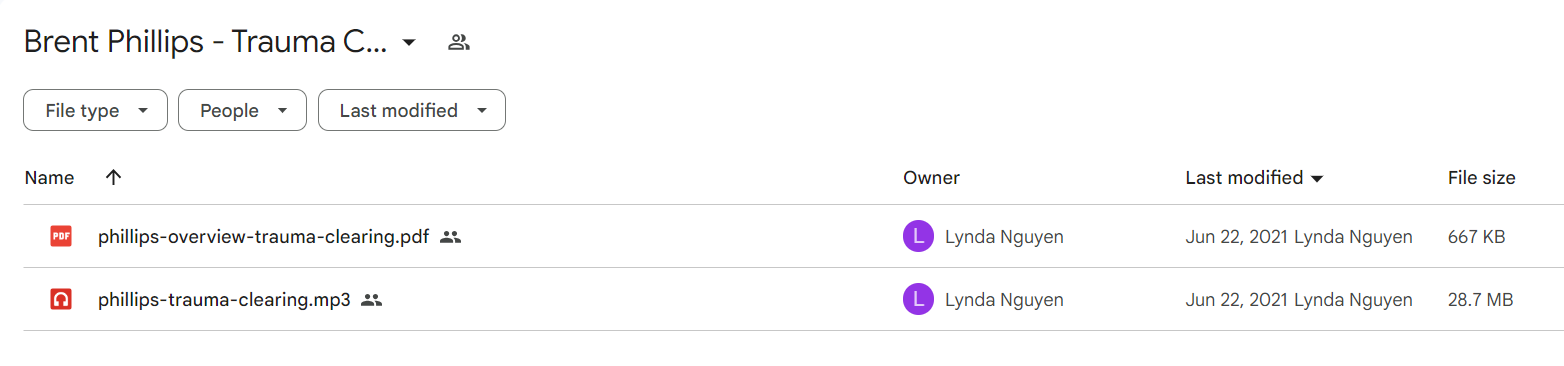Click shared icon next to the mp3 filename
This screenshot has height=366, width=1564.
[372, 299]
